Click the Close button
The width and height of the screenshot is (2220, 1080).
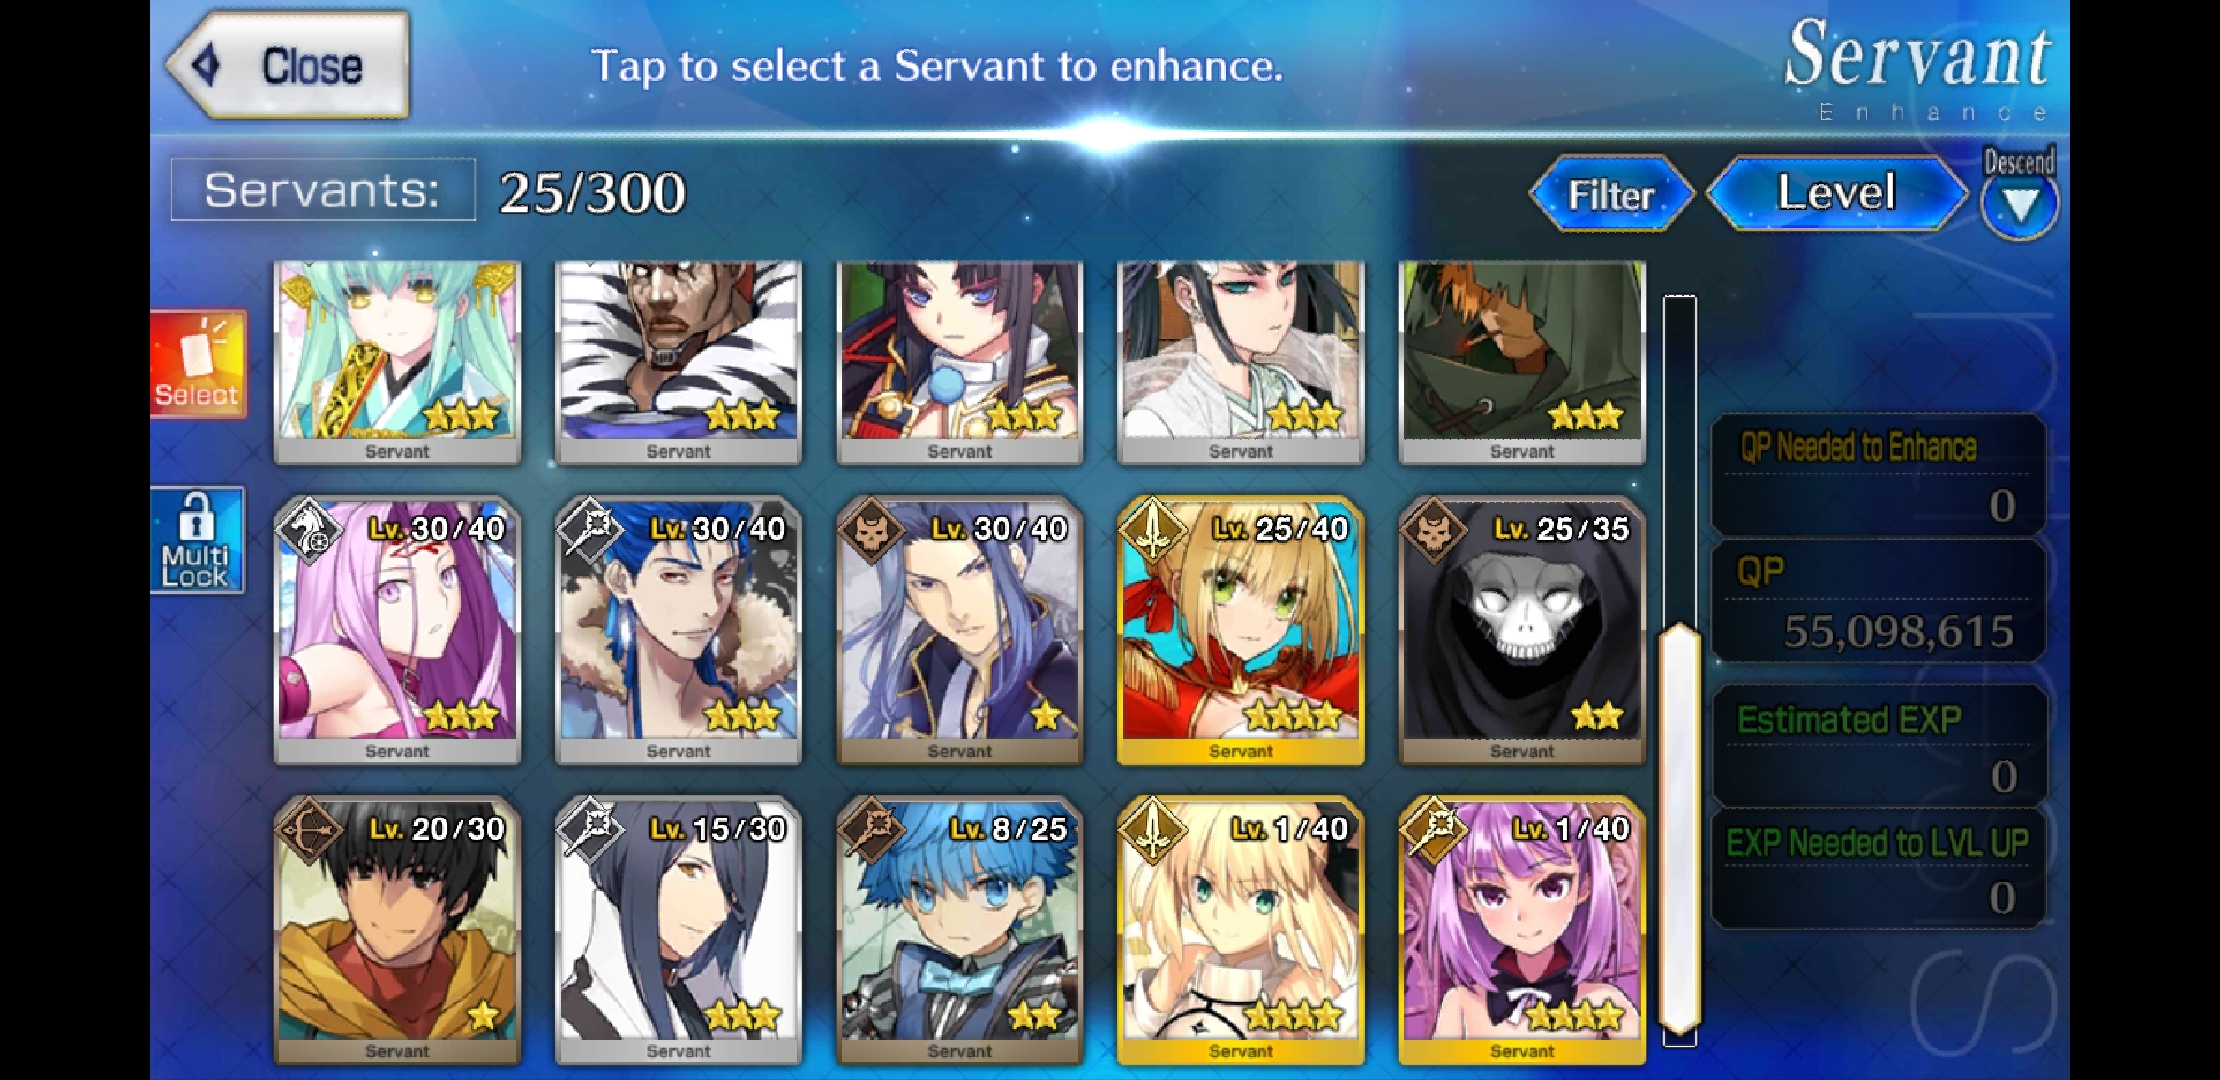coord(288,66)
